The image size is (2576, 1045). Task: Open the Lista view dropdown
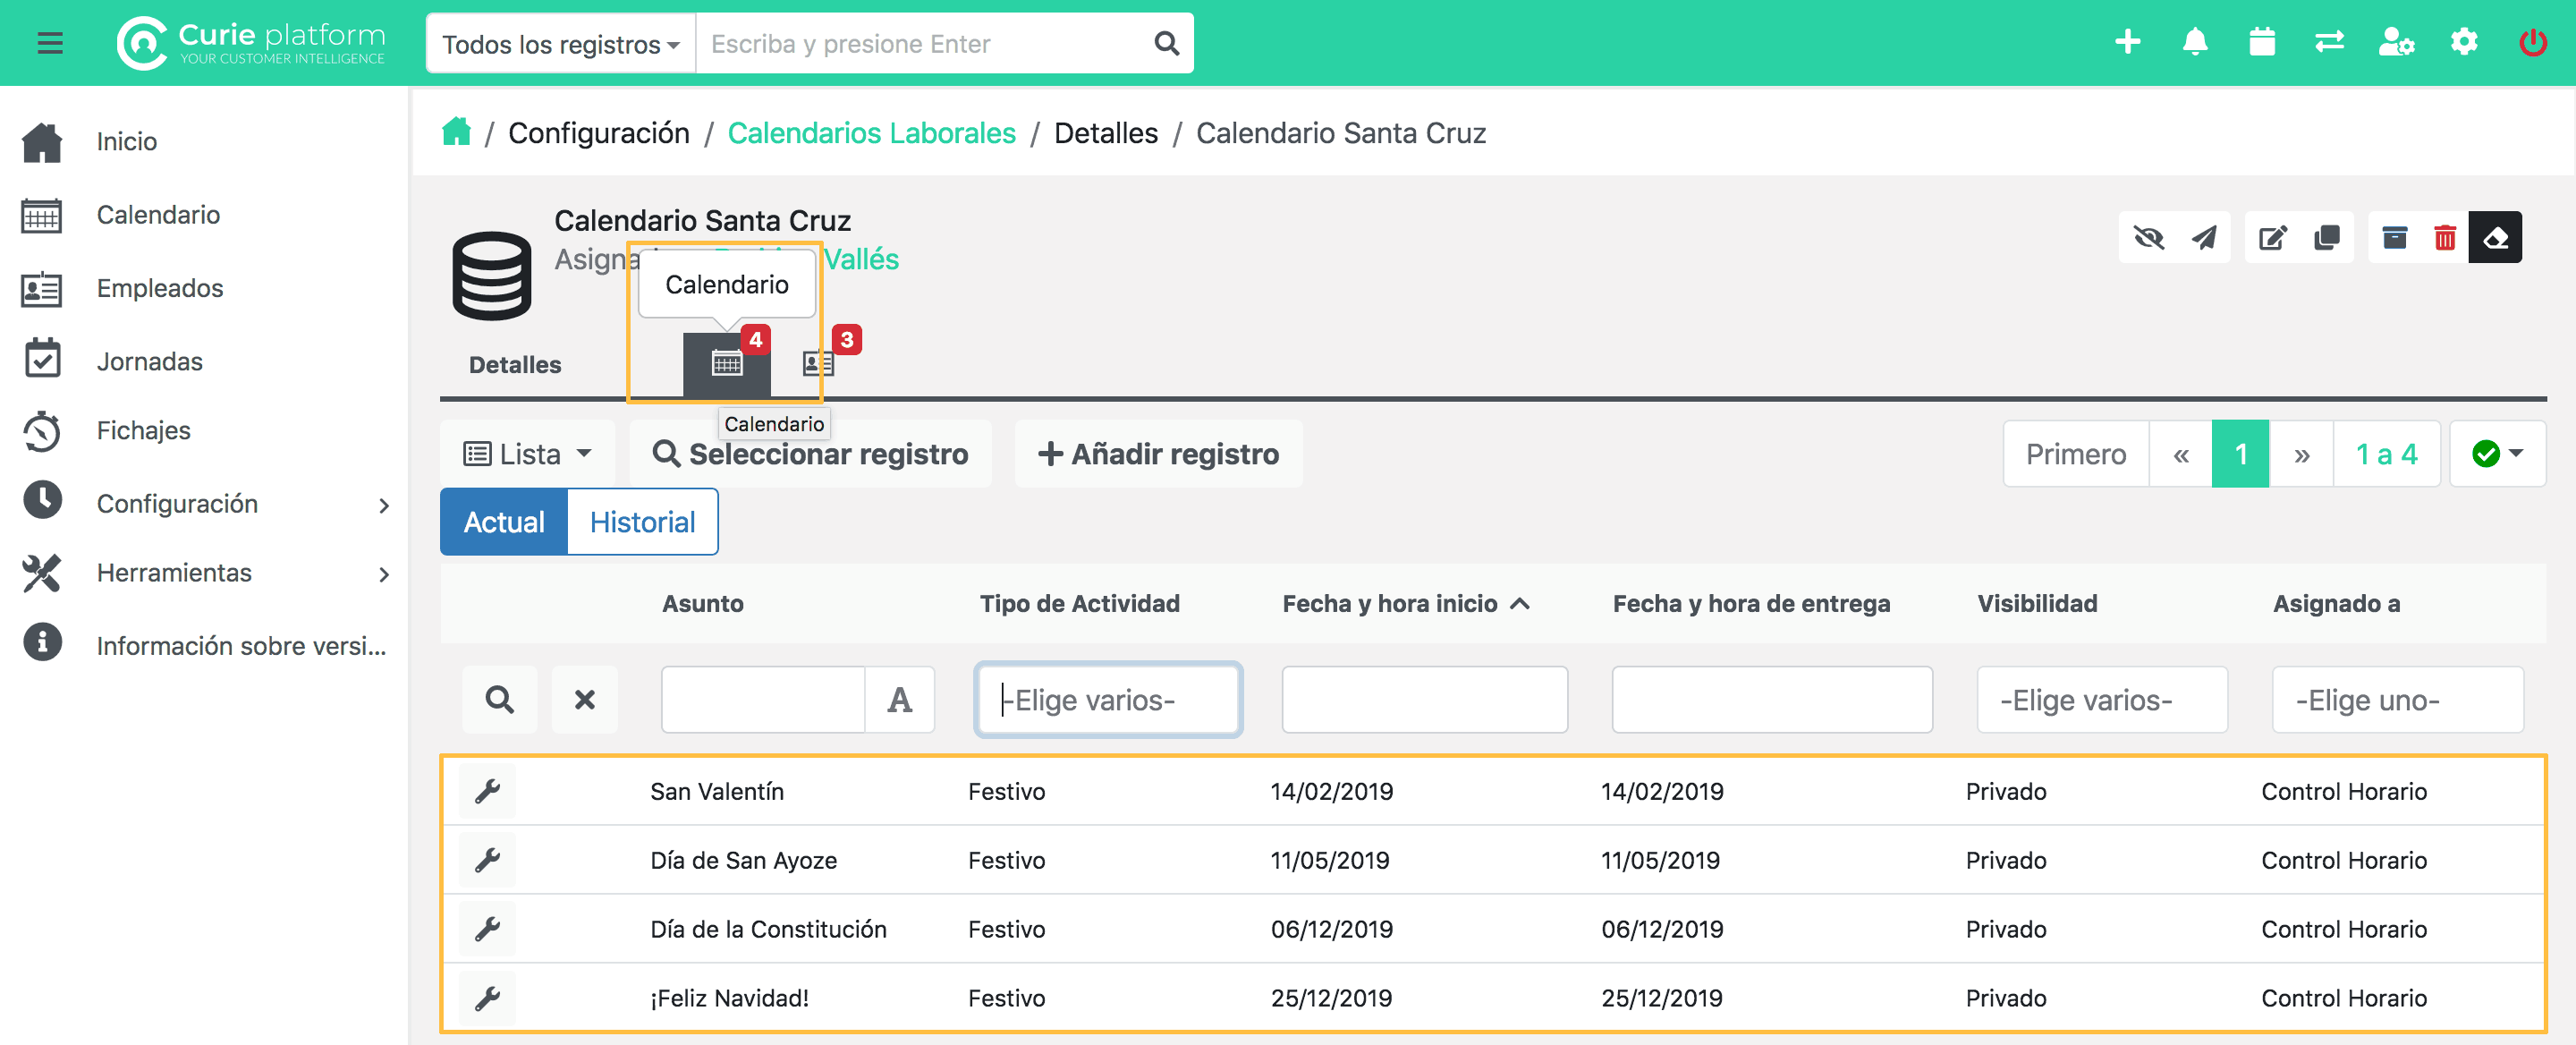click(x=527, y=454)
